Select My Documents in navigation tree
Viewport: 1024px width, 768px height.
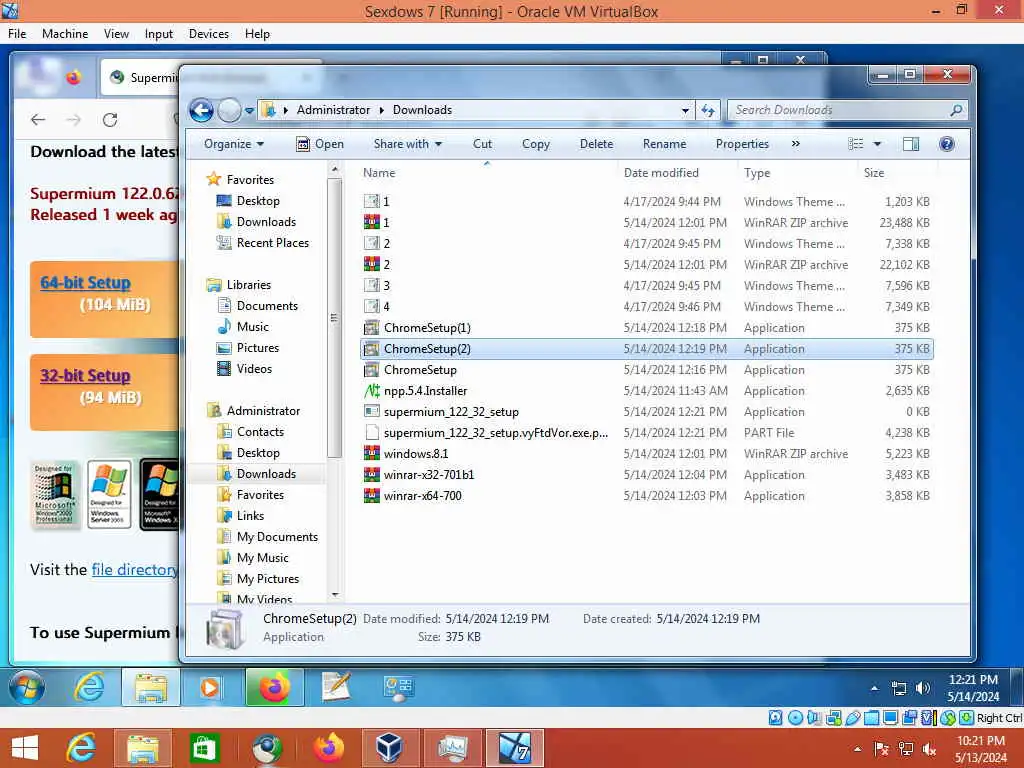277,537
